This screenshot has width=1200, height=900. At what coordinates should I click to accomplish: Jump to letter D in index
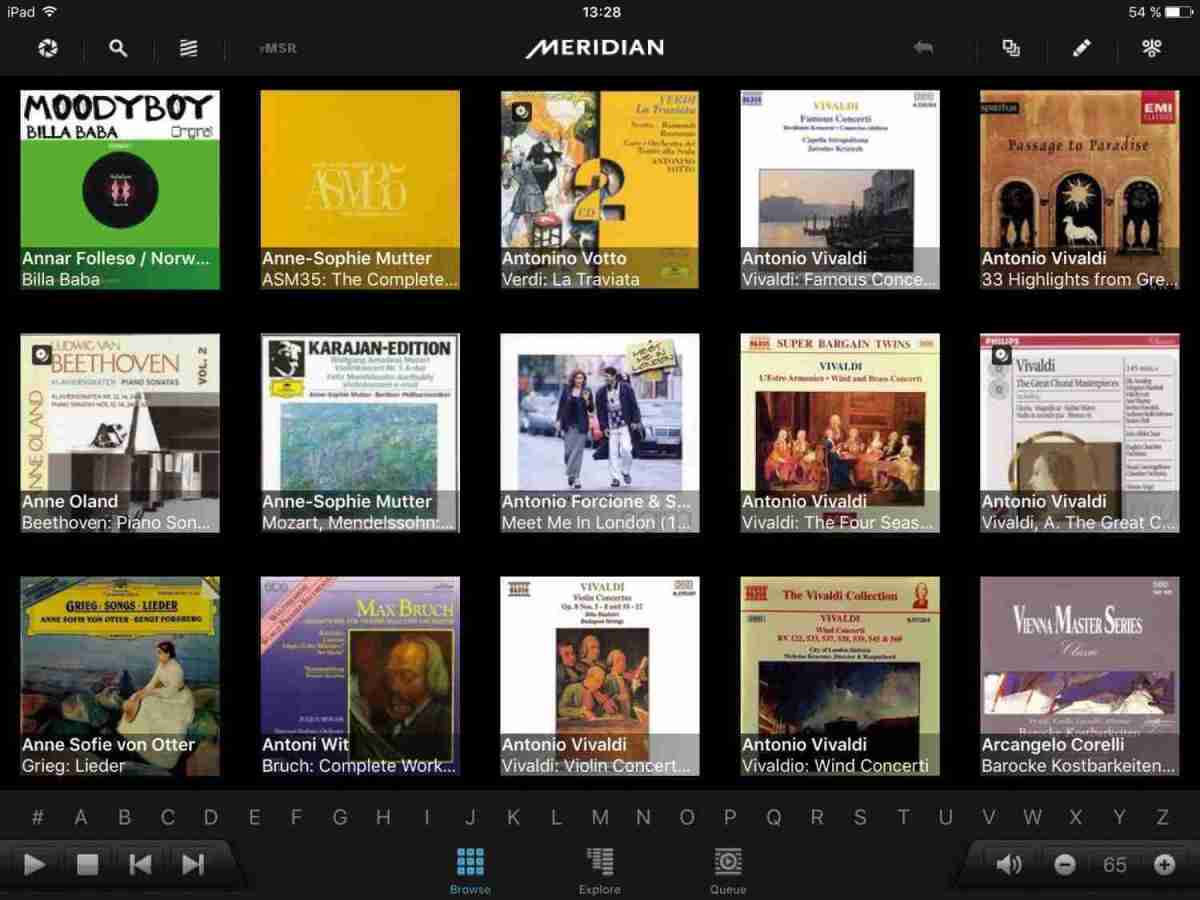[210, 817]
